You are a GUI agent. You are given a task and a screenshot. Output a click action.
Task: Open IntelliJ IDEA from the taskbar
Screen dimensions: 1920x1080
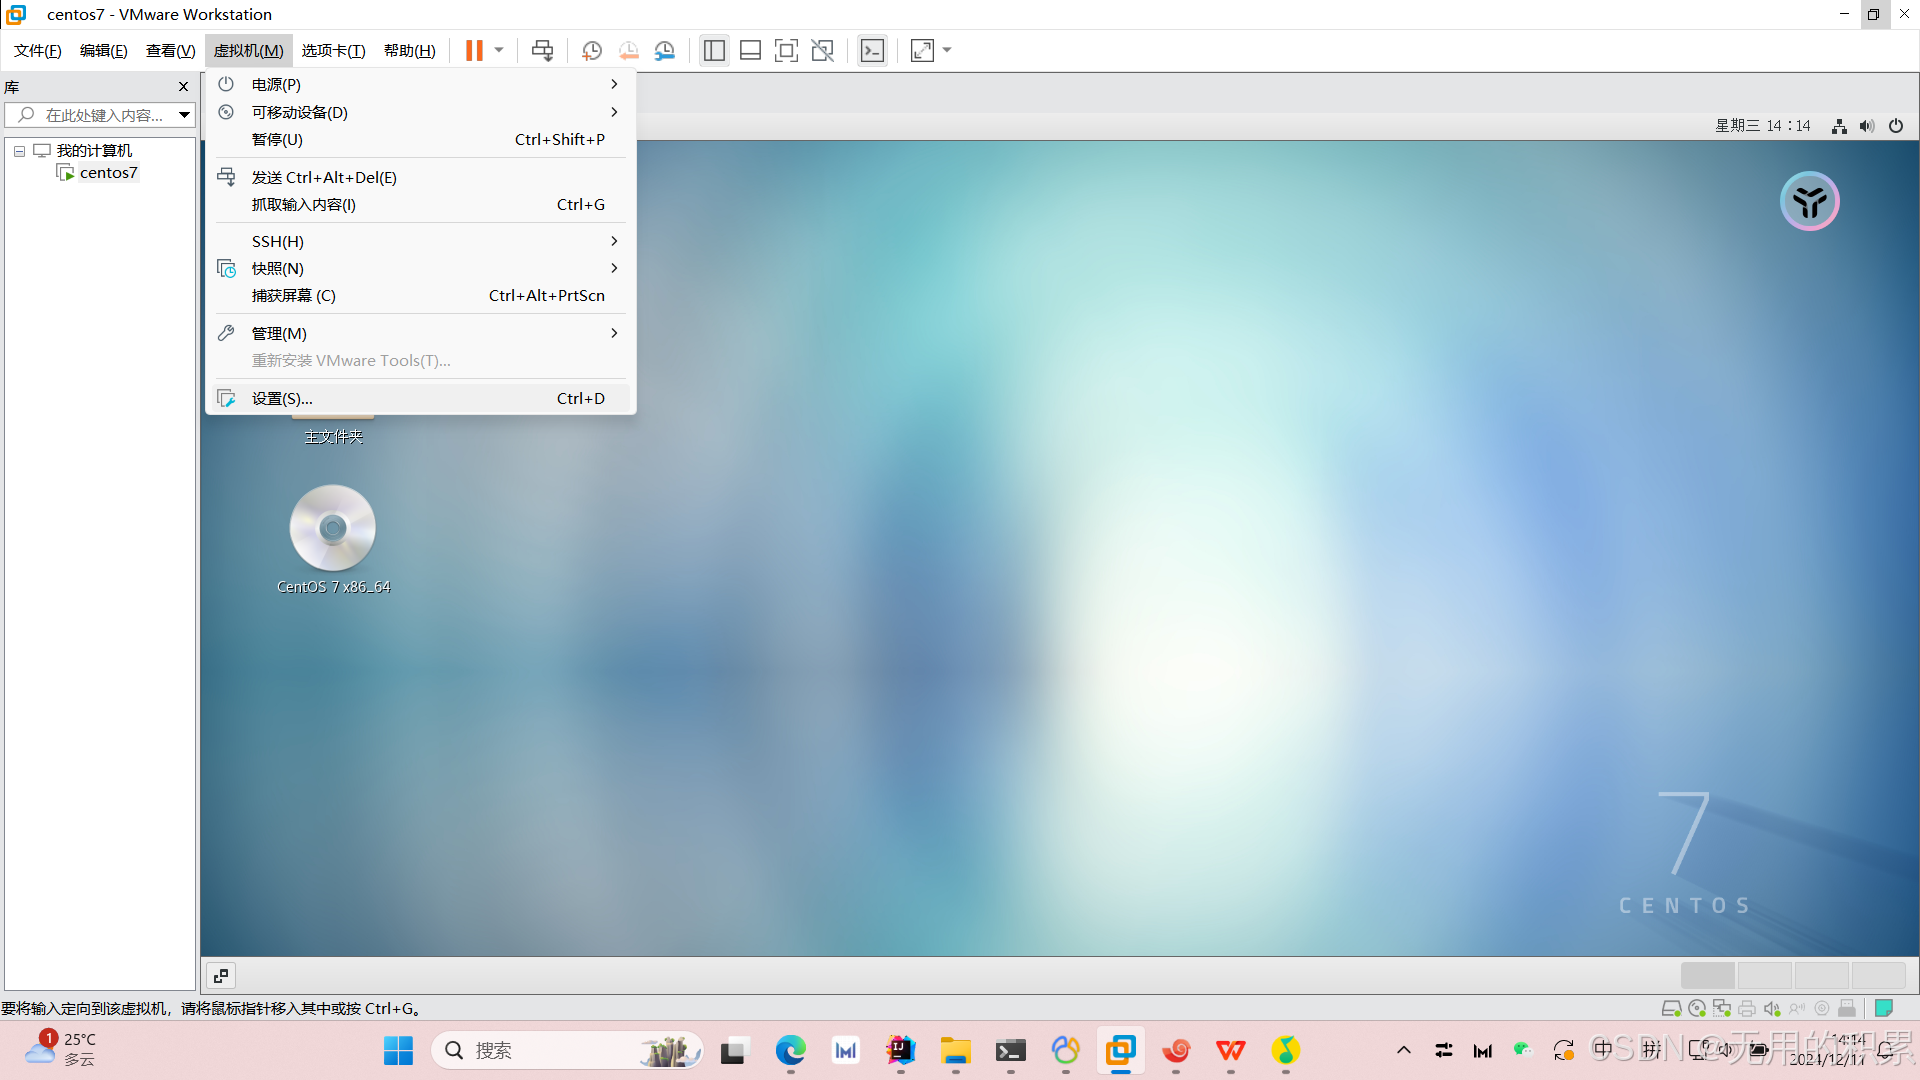(x=901, y=1050)
